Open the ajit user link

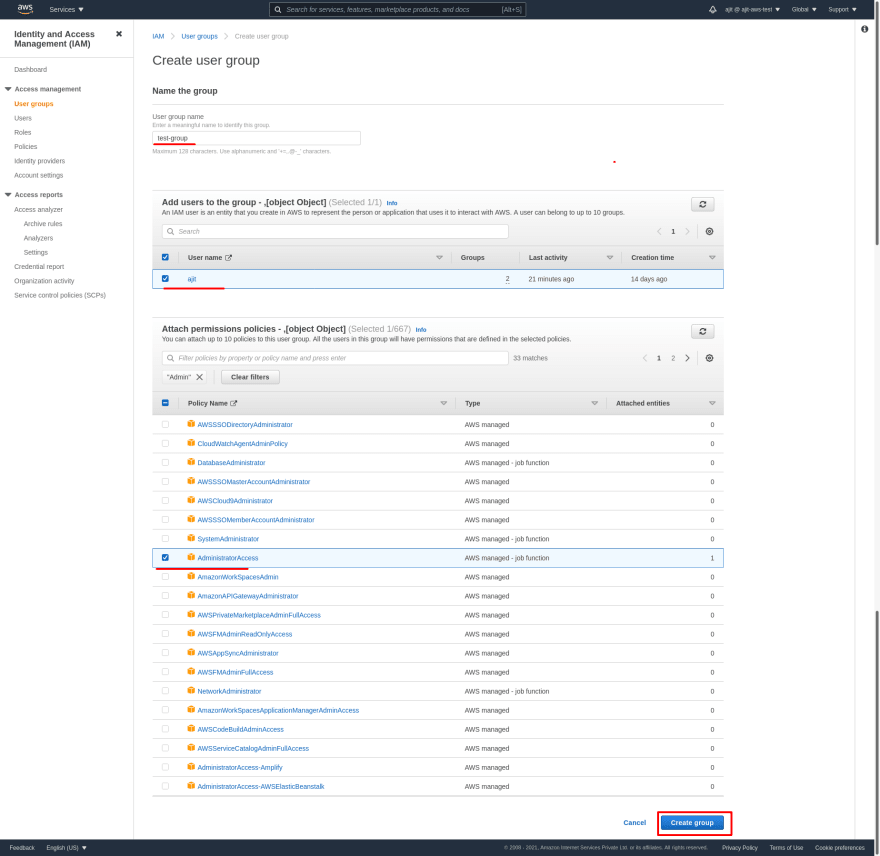(x=191, y=279)
